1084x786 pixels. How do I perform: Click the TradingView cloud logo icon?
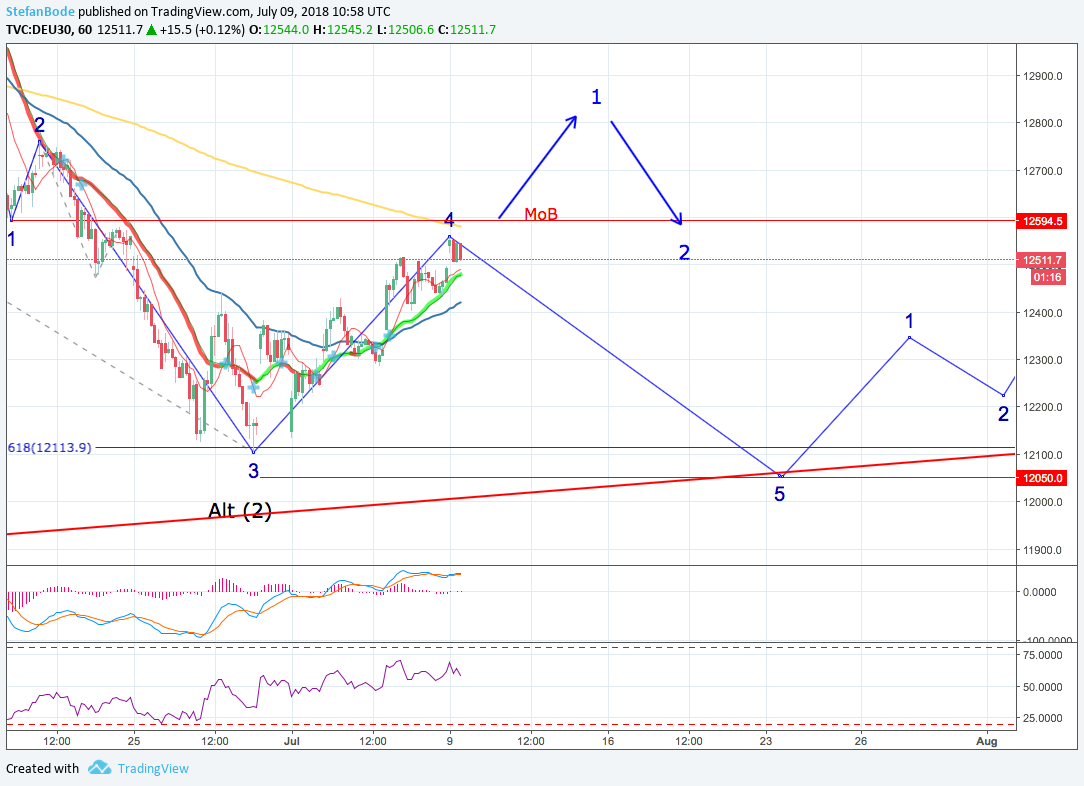[x=100, y=768]
